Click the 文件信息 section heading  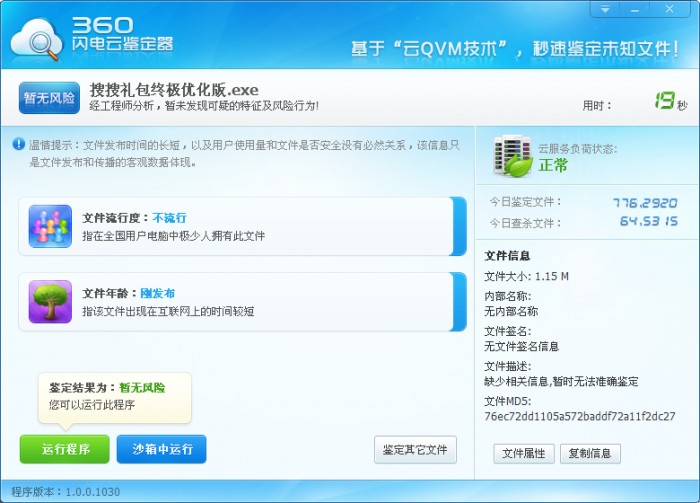[507, 256]
